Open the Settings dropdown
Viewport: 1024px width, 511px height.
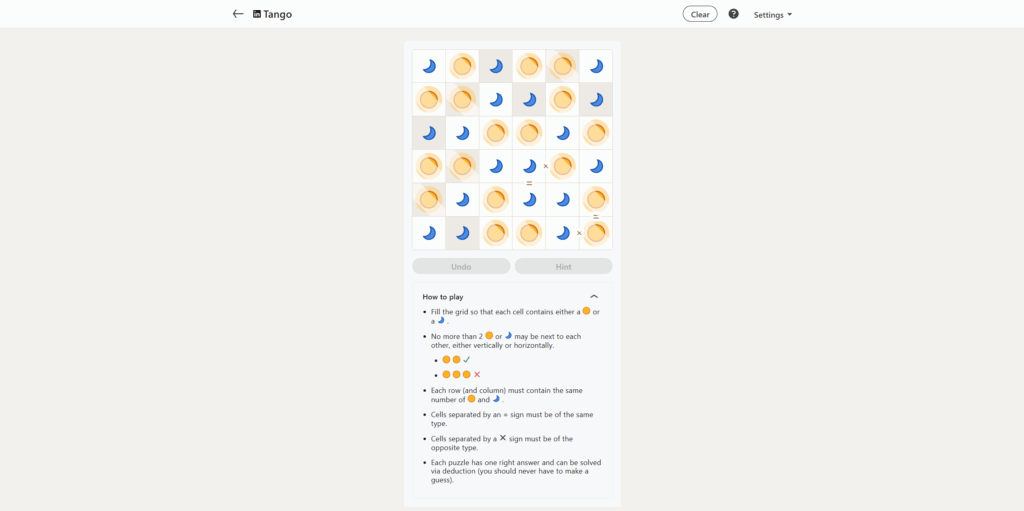772,15
